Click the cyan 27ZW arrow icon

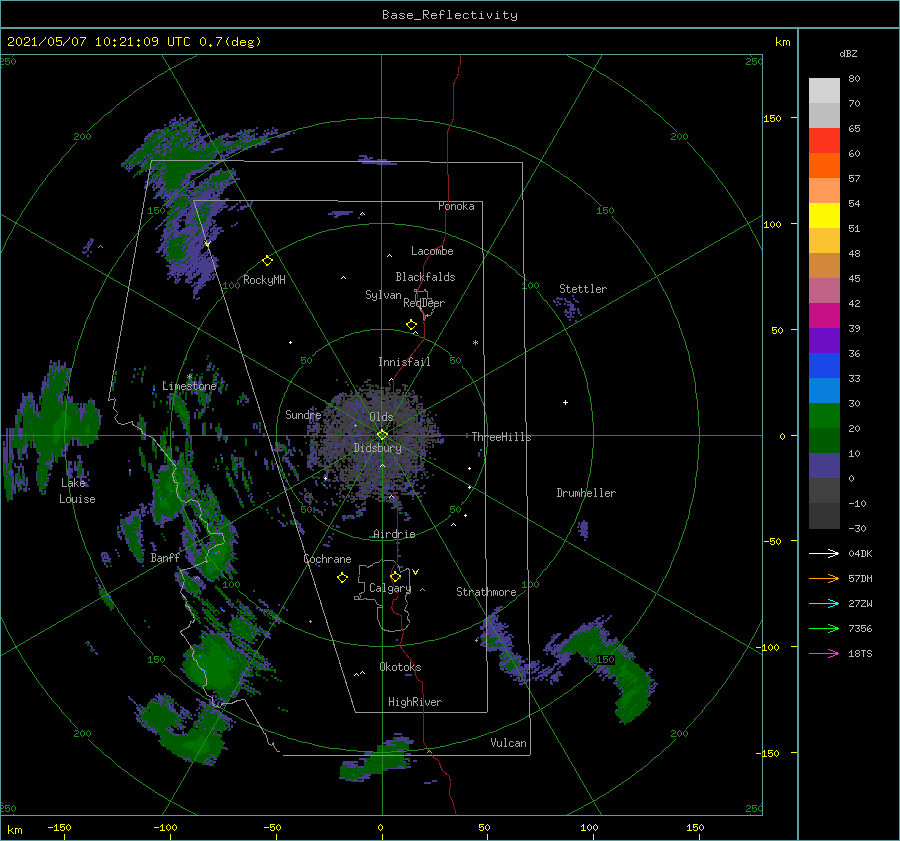pos(824,603)
